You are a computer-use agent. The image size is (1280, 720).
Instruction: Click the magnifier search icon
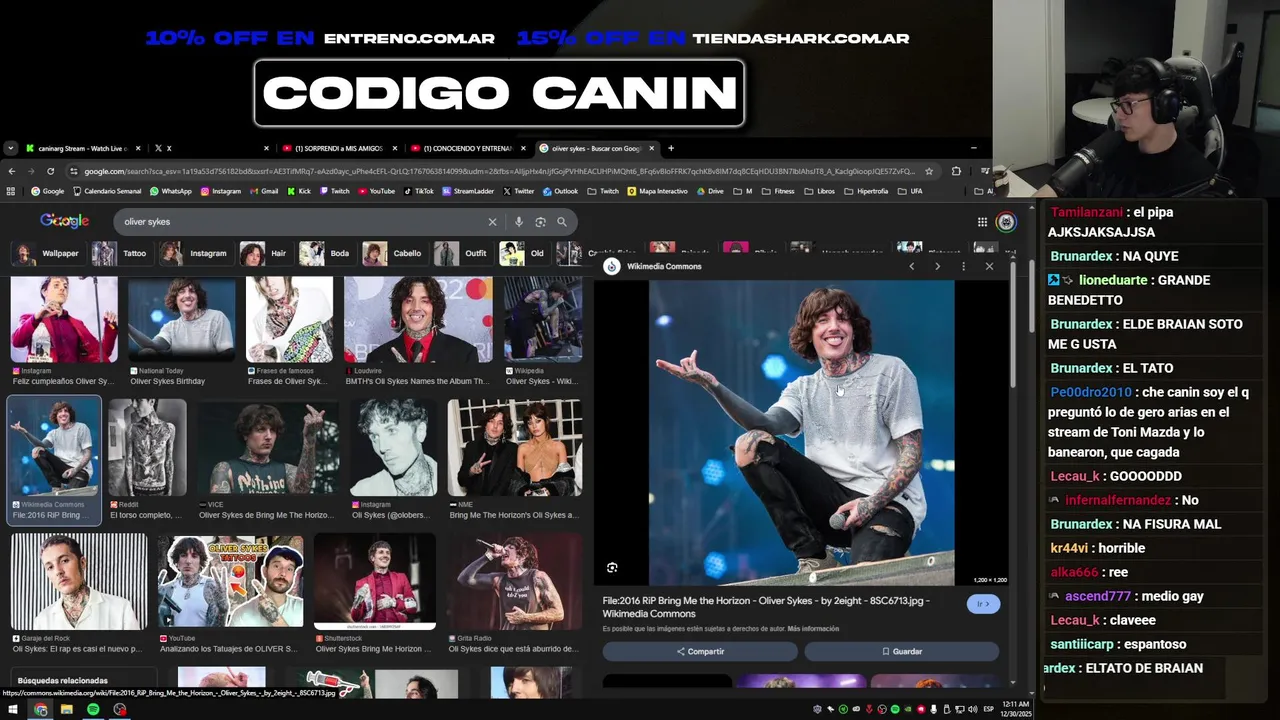click(x=562, y=222)
